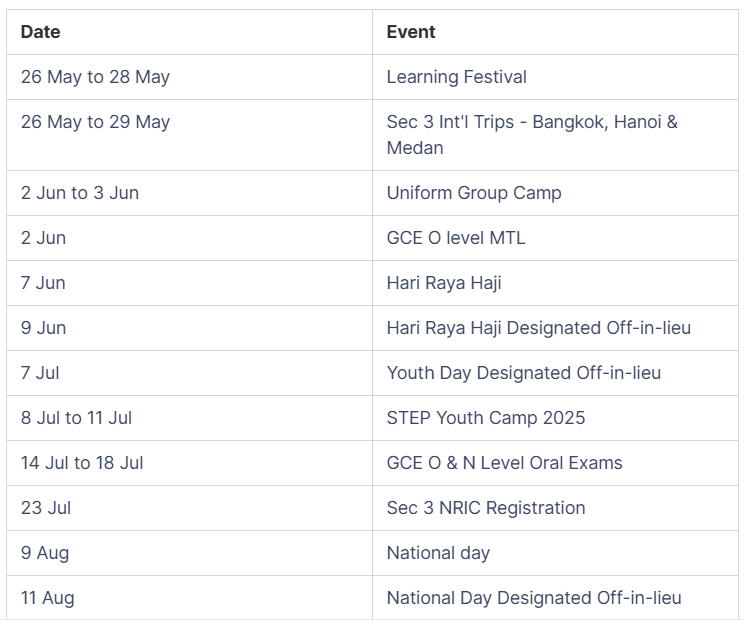Click the Sec 3 NRIC Registration entry

[486, 508]
